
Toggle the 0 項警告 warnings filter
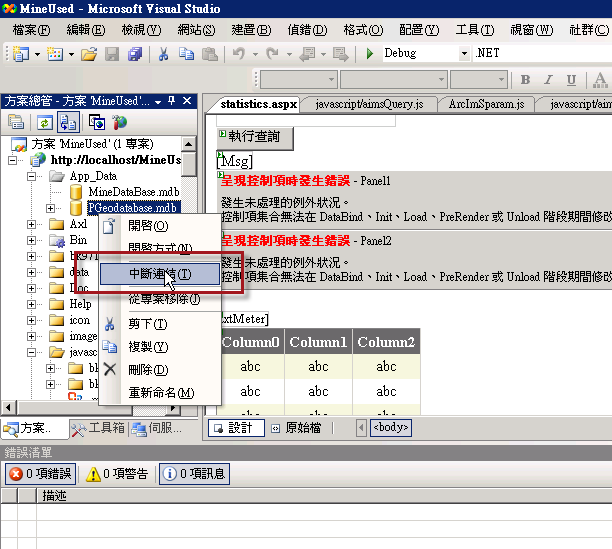pos(117,474)
